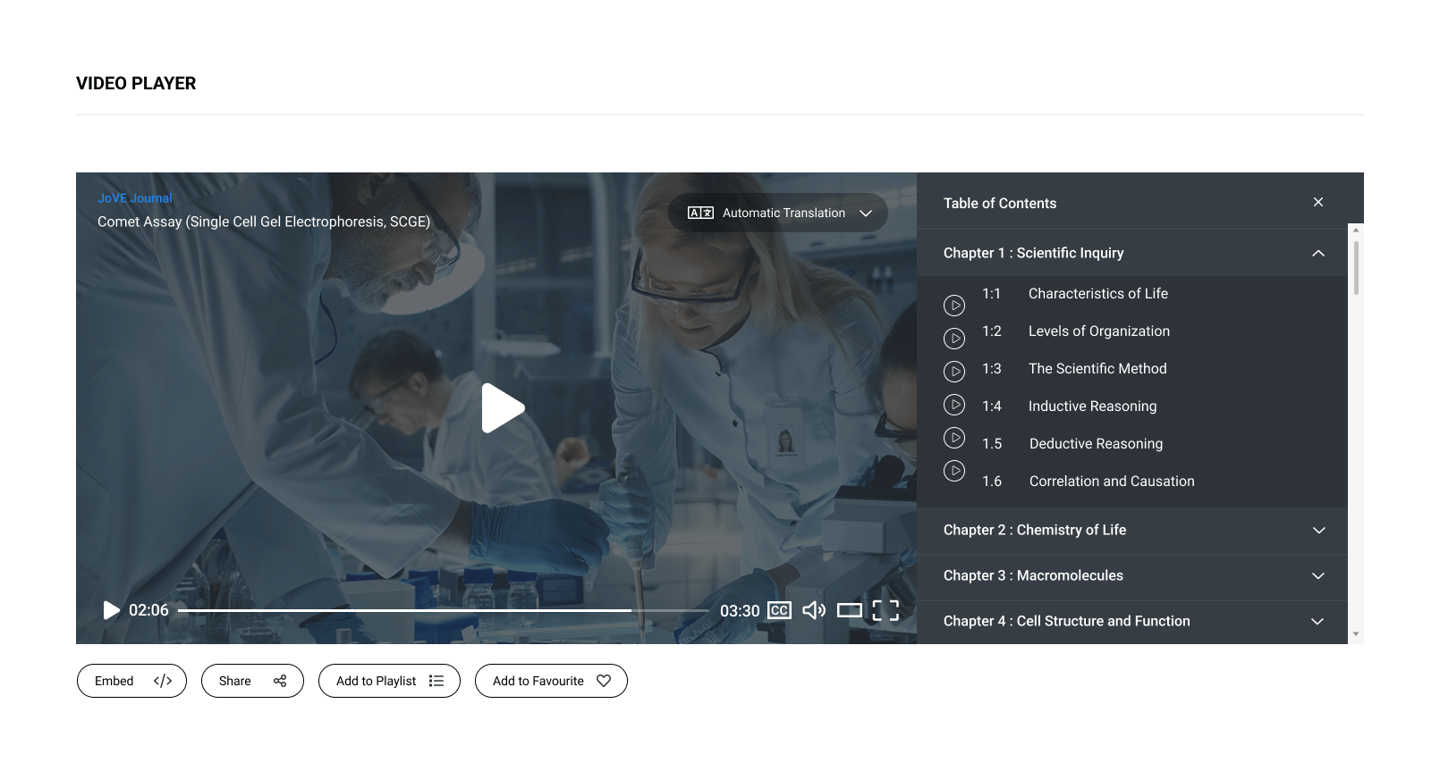Toggle closed captions CC icon
The image size is (1440, 771).
779,610
